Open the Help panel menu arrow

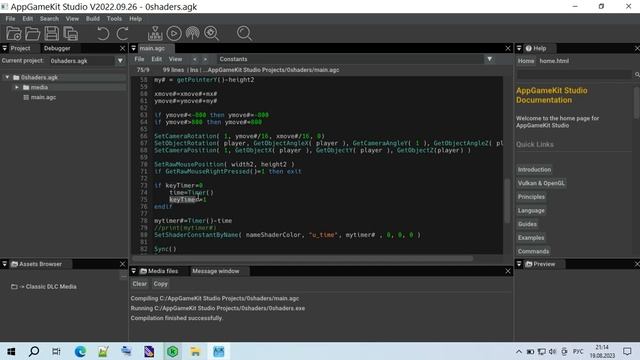coord(519,48)
